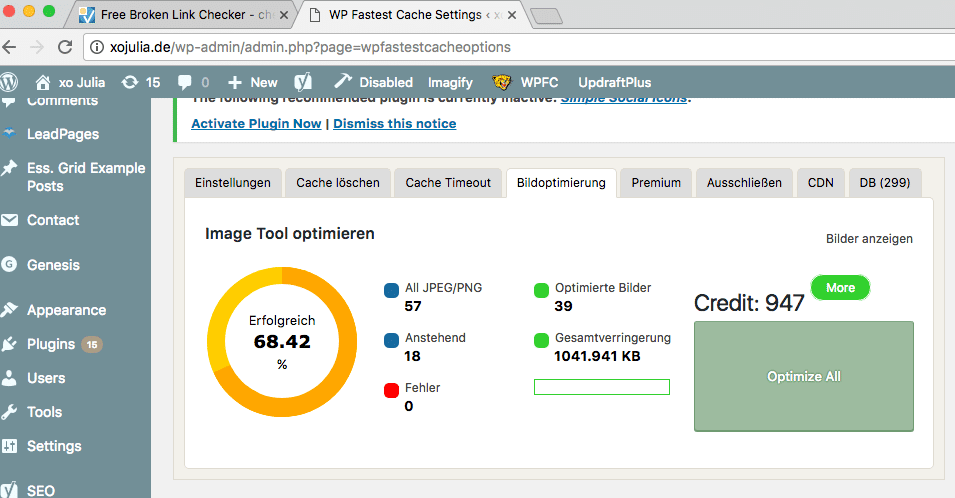The height and width of the screenshot is (498, 955).
Task: Open New content menu label
Action: (264, 82)
